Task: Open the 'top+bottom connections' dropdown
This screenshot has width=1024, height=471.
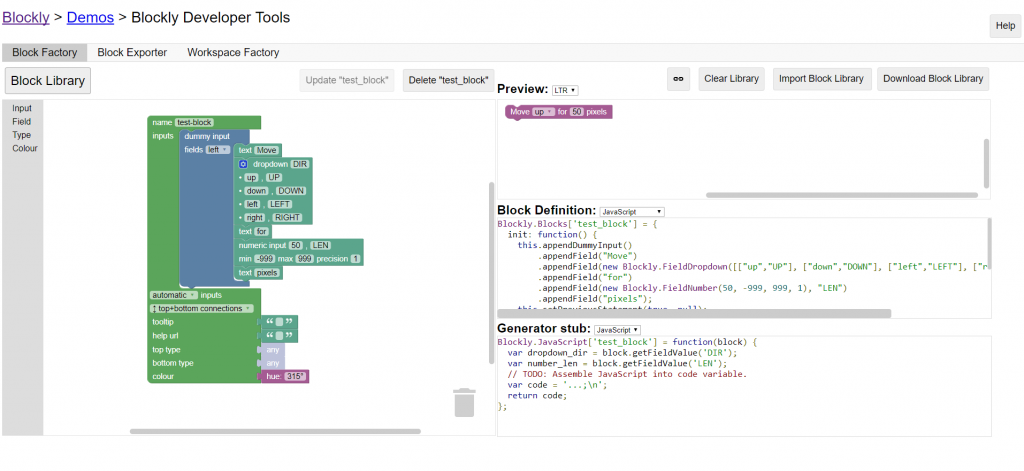Action: click(202, 308)
